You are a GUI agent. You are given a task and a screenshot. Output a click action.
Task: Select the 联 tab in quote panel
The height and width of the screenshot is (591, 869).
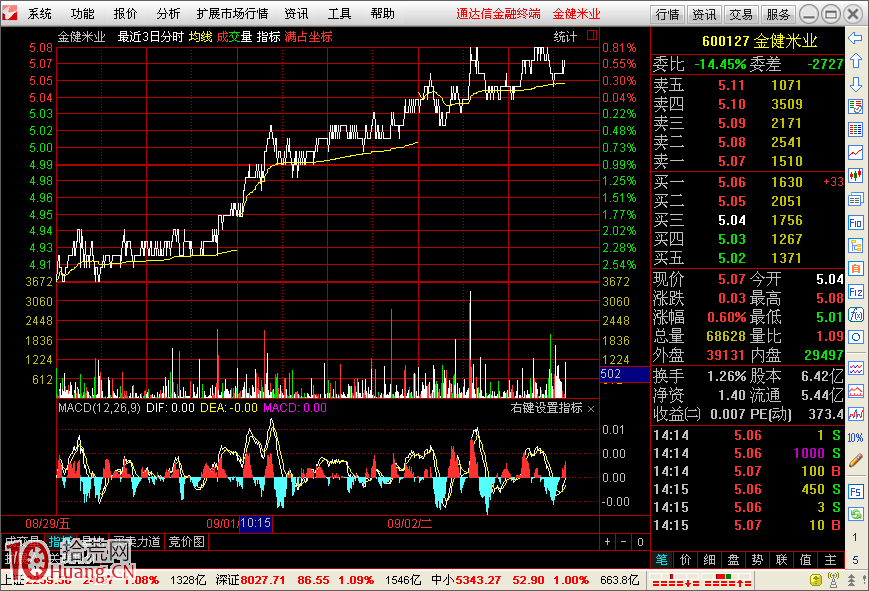click(781, 560)
